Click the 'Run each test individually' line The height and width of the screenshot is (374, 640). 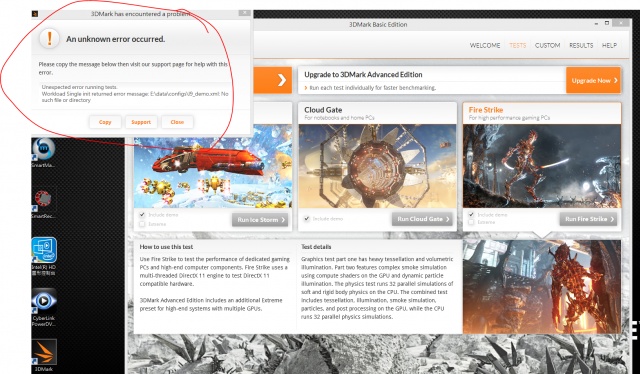(373, 88)
